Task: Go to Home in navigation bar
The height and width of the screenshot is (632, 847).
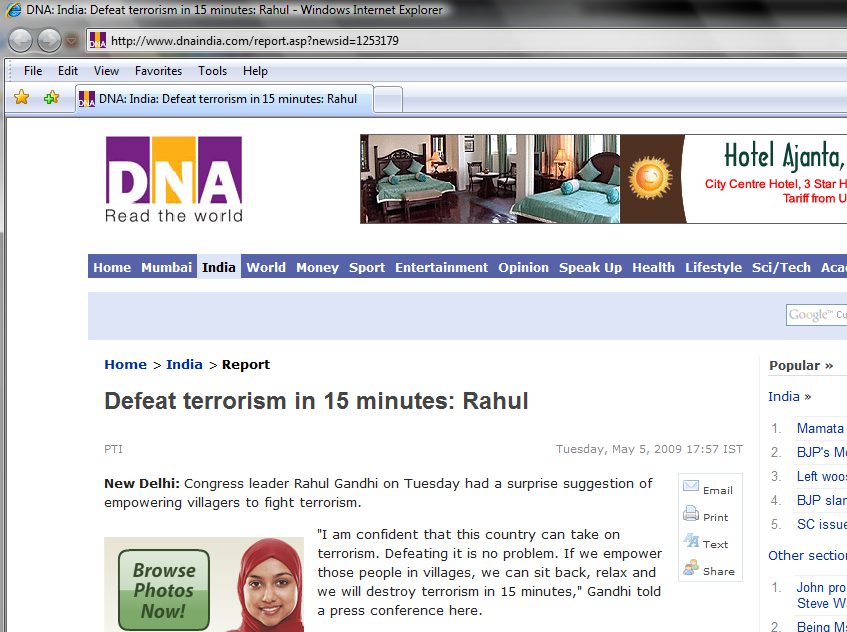Action: [112, 267]
